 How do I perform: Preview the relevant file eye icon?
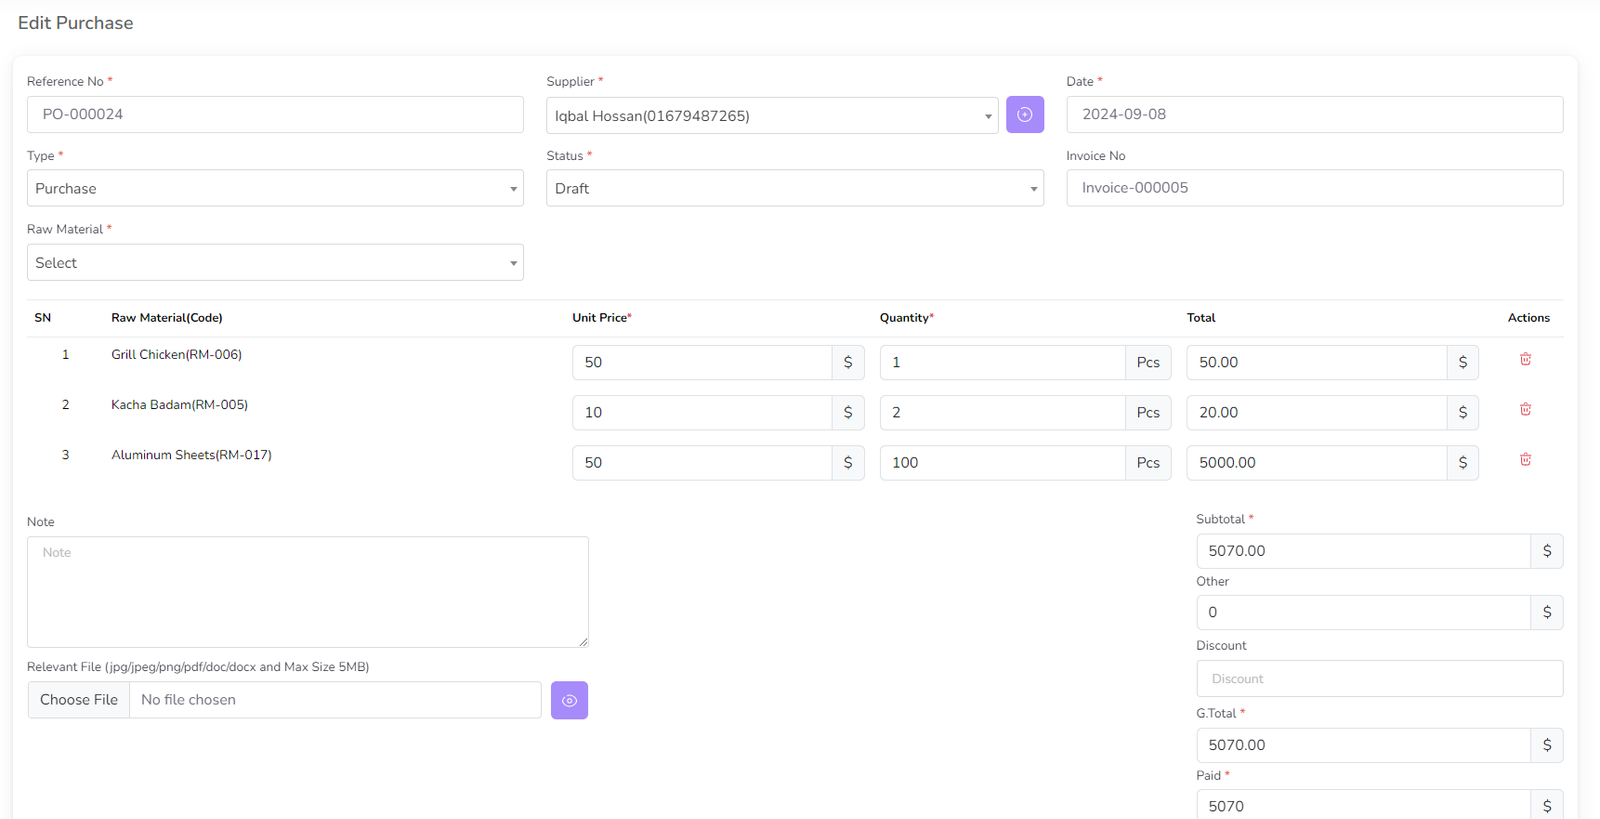569,700
